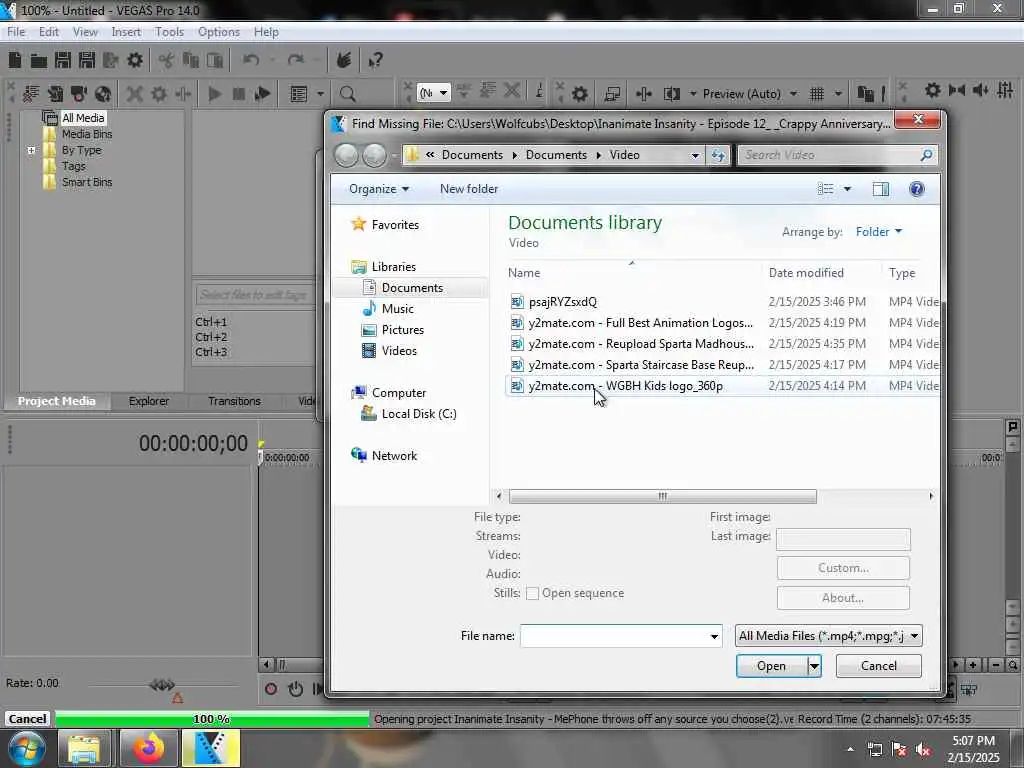Open the Options menu

coord(219,31)
